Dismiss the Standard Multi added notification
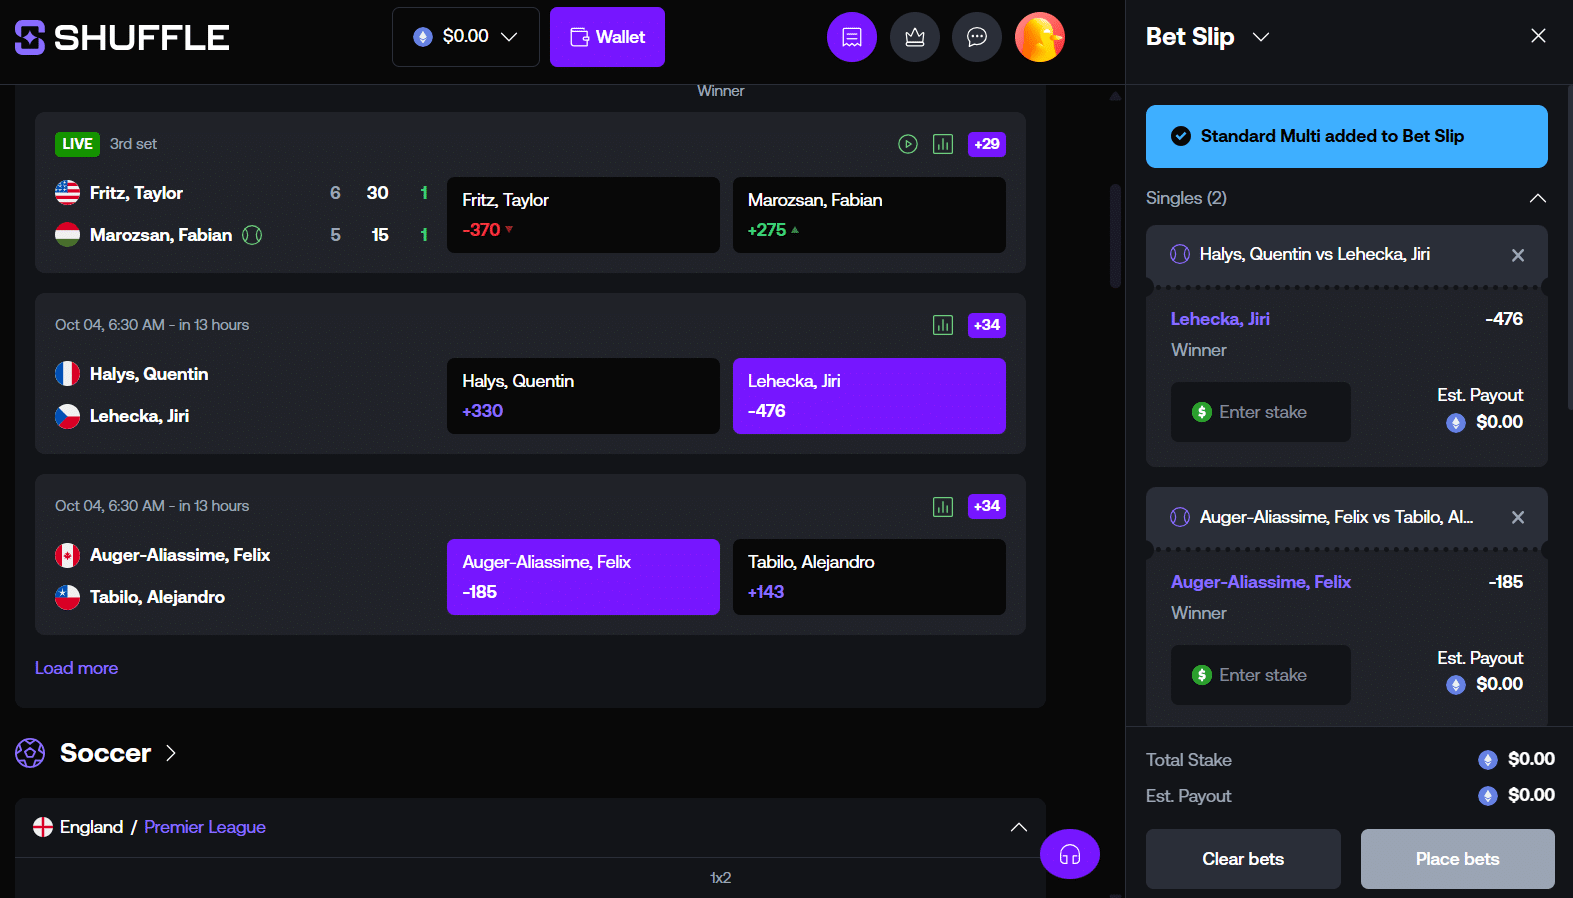 click(1346, 136)
